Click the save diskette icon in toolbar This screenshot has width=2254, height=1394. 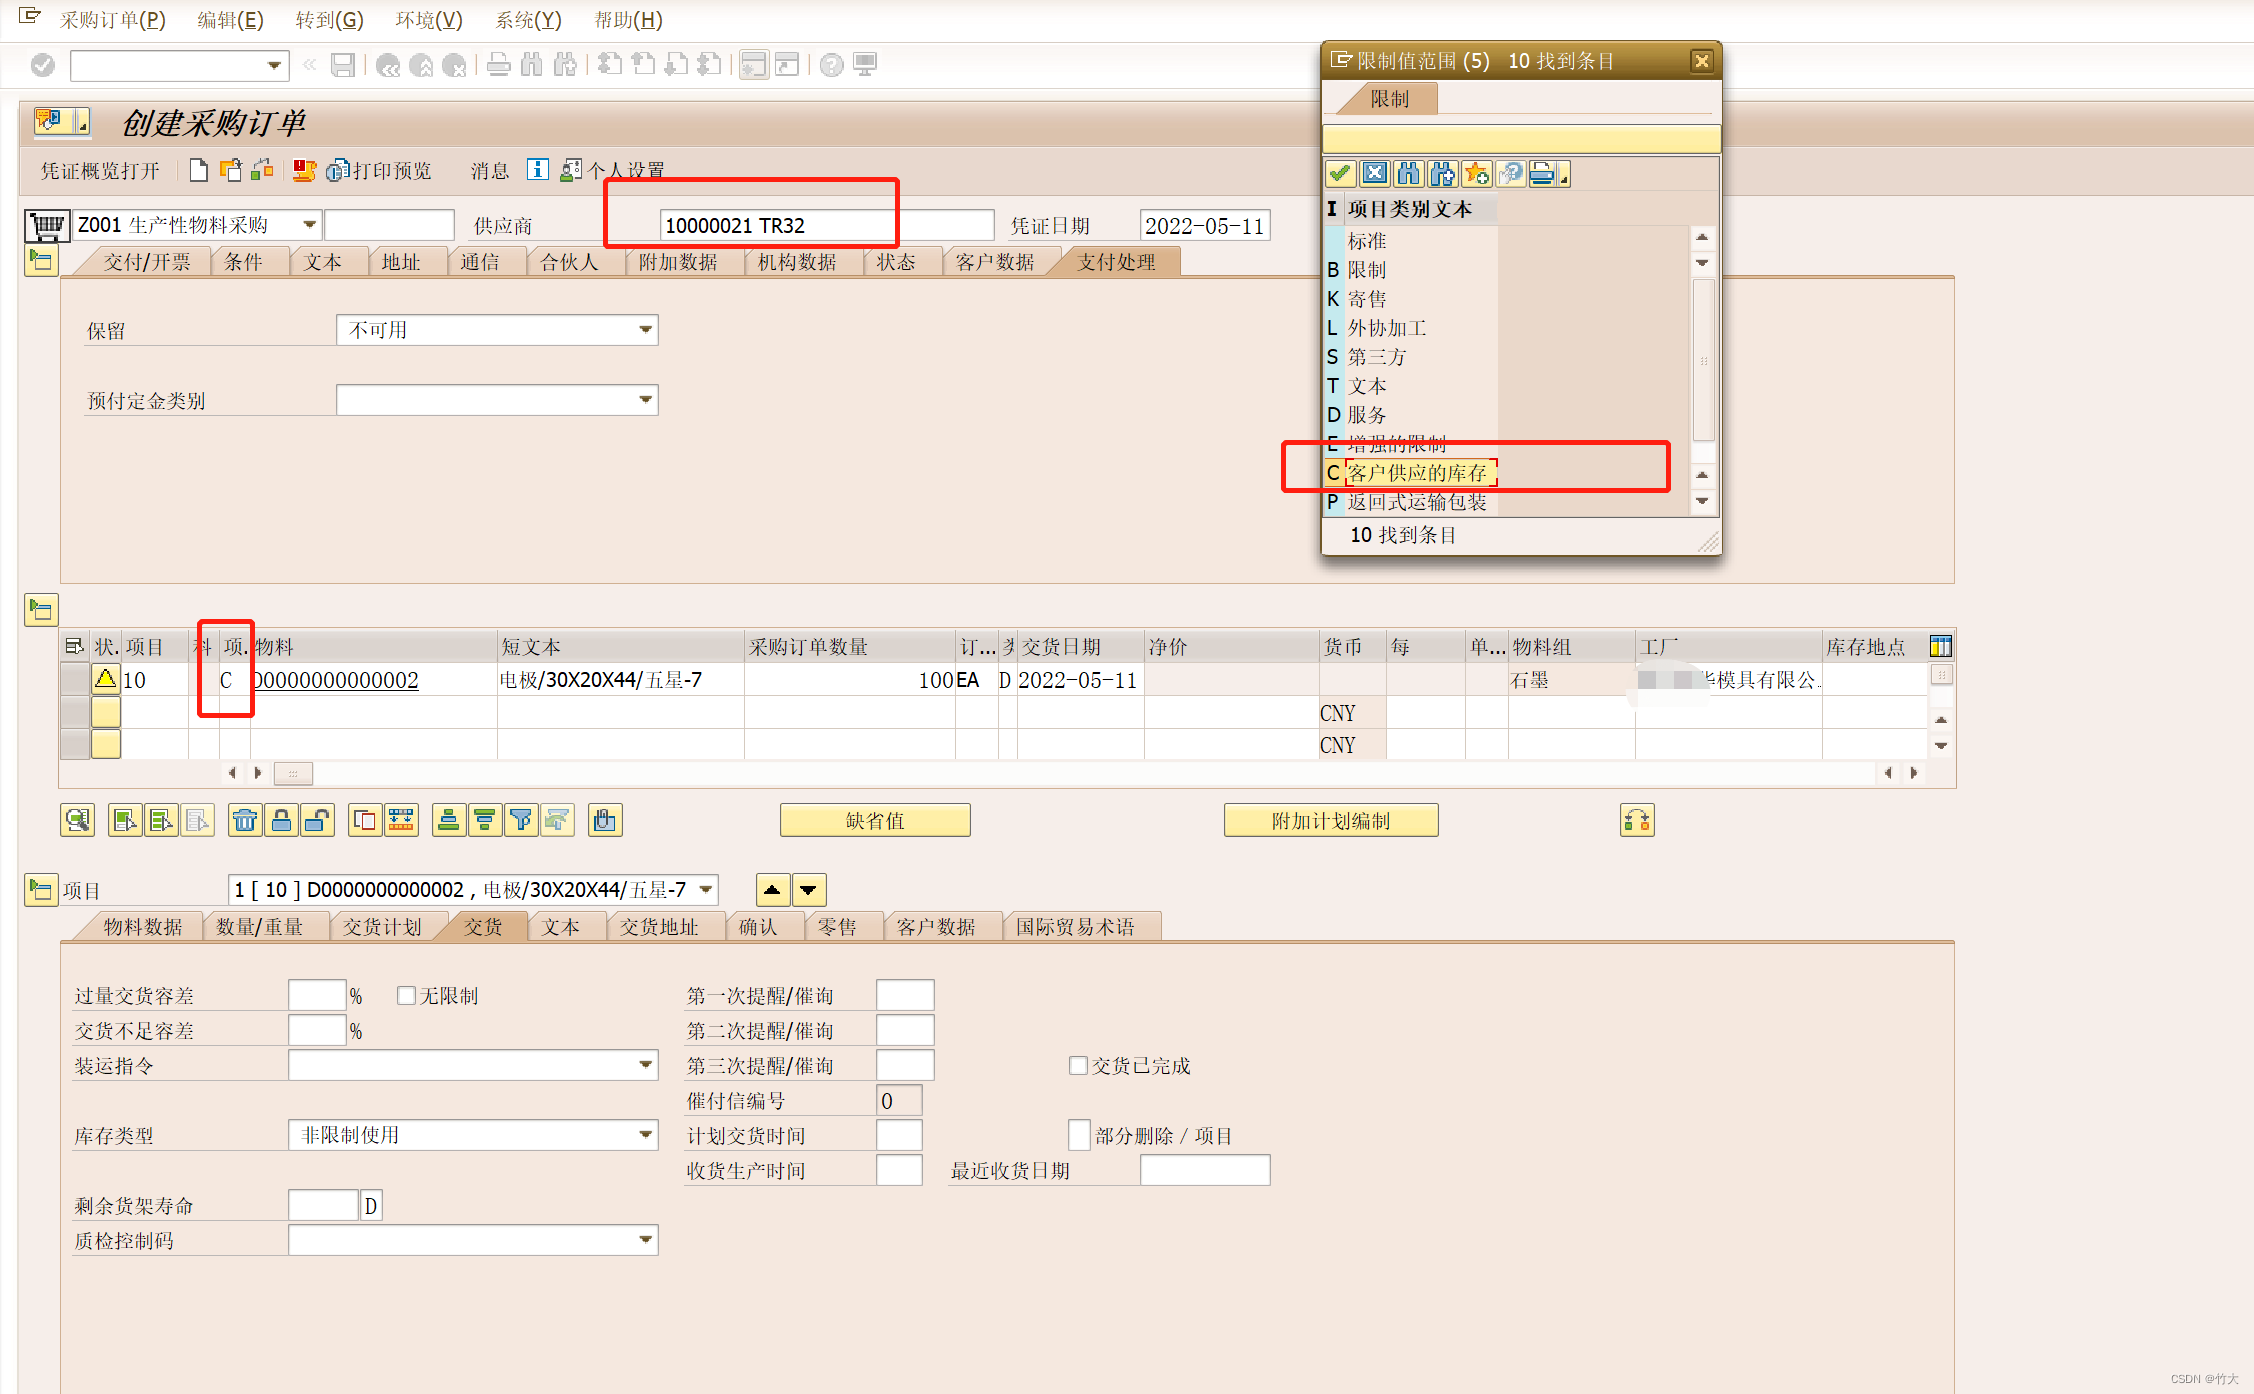pyautogui.click(x=343, y=66)
